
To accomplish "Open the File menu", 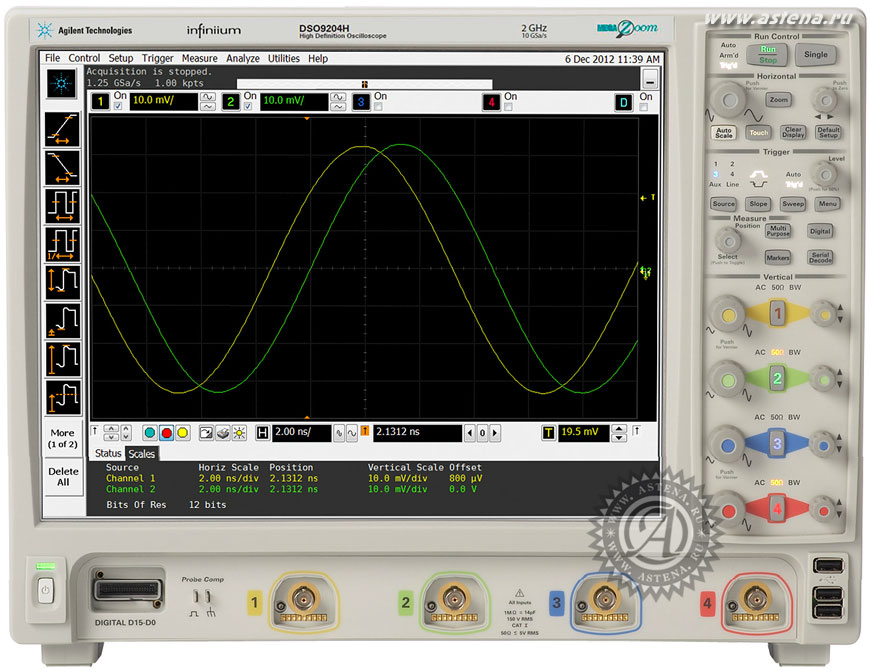I will pyautogui.click(x=53, y=58).
